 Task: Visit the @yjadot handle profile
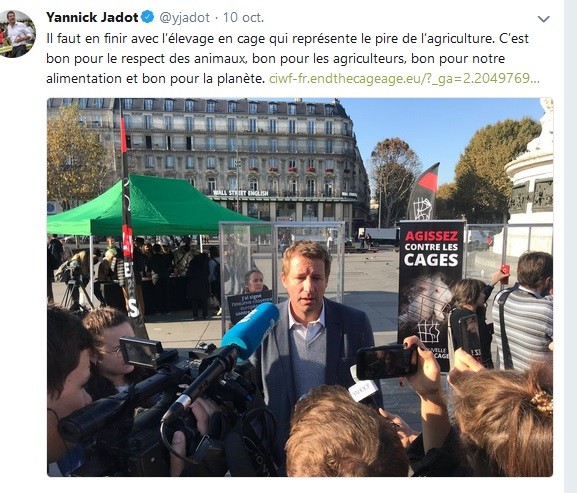pyautogui.click(x=184, y=18)
